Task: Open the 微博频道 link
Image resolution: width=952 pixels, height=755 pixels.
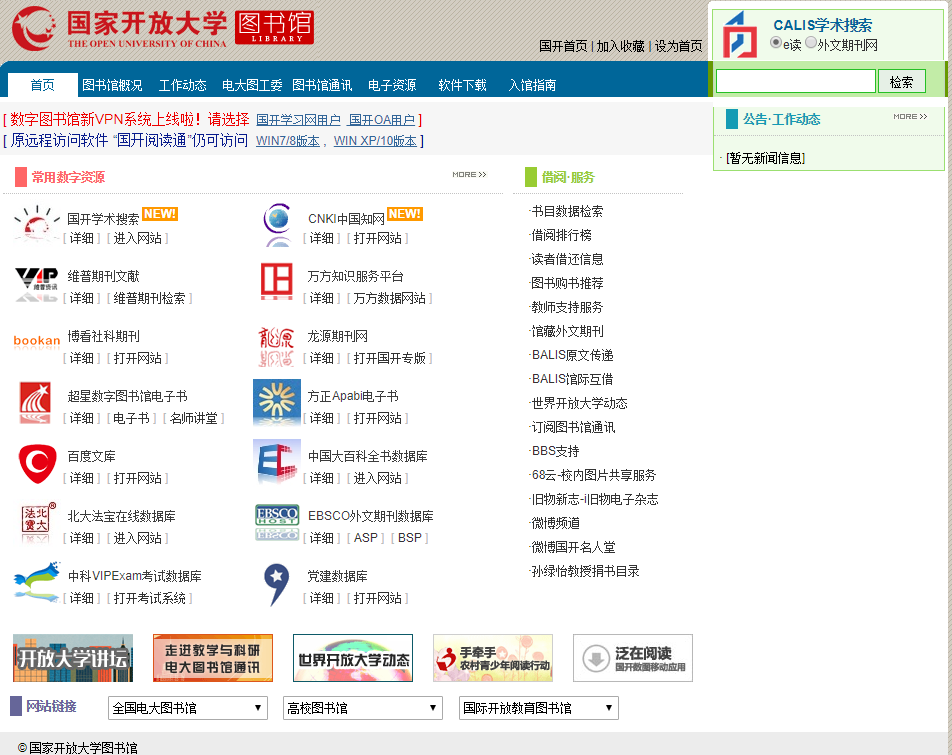Action: tap(555, 523)
